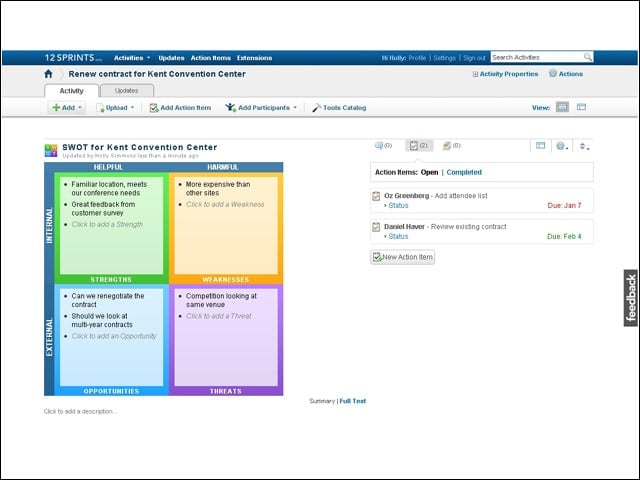This screenshot has width=640, height=480.
Task: Click 'Great feedback from customer survey'
Action: (x=103, y=209)
